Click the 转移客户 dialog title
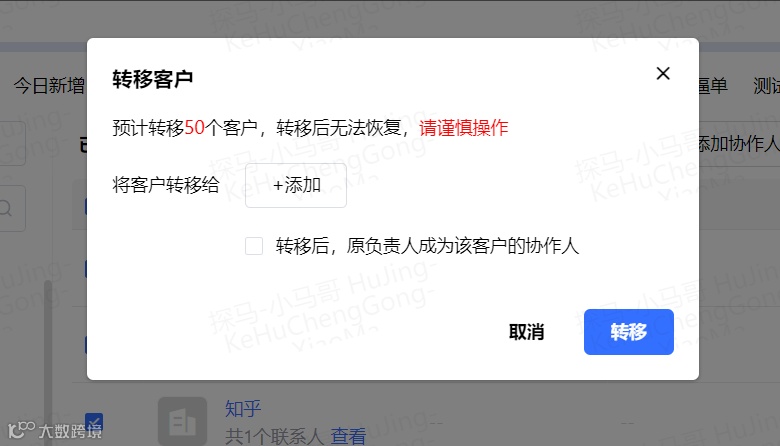The height and width of the screenshot is (446, 780). 153,79
